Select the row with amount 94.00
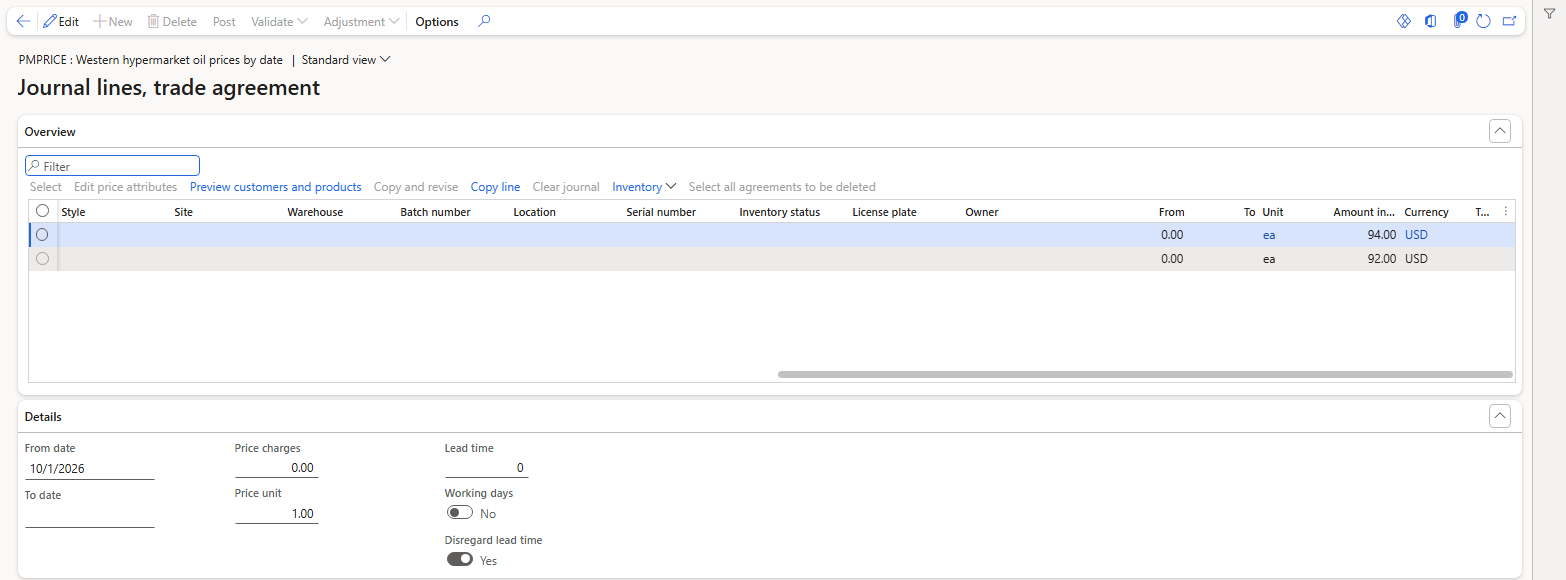Image resolution: width=1566 pixels, height=580 pixels. coord(42,235)
